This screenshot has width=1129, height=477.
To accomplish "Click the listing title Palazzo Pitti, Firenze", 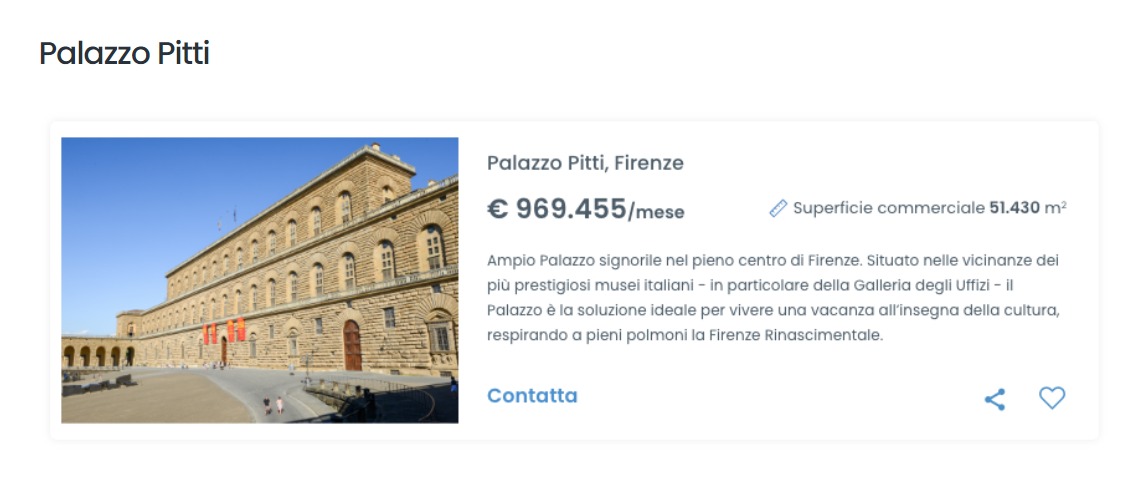I will tap(585, 162).
